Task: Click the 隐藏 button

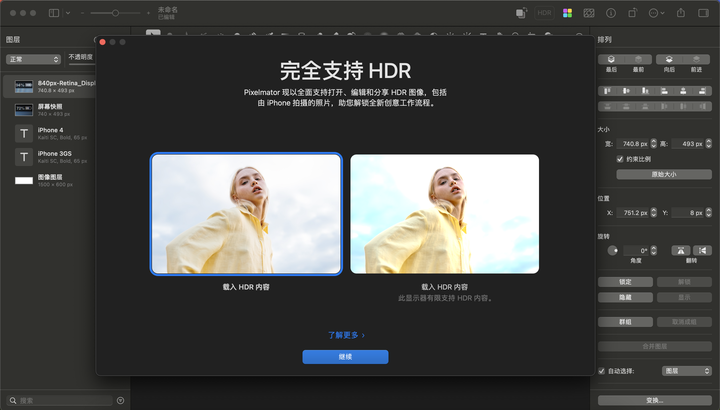Action: [625, 298]
